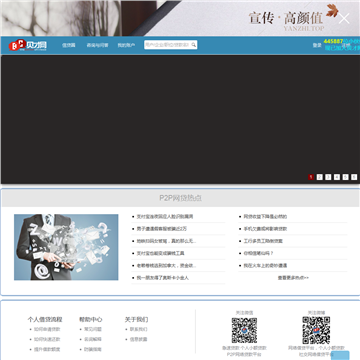Click the 关注微博 QR code
The height and width of the screenshot is (360, 360).
tap(316, 330)
